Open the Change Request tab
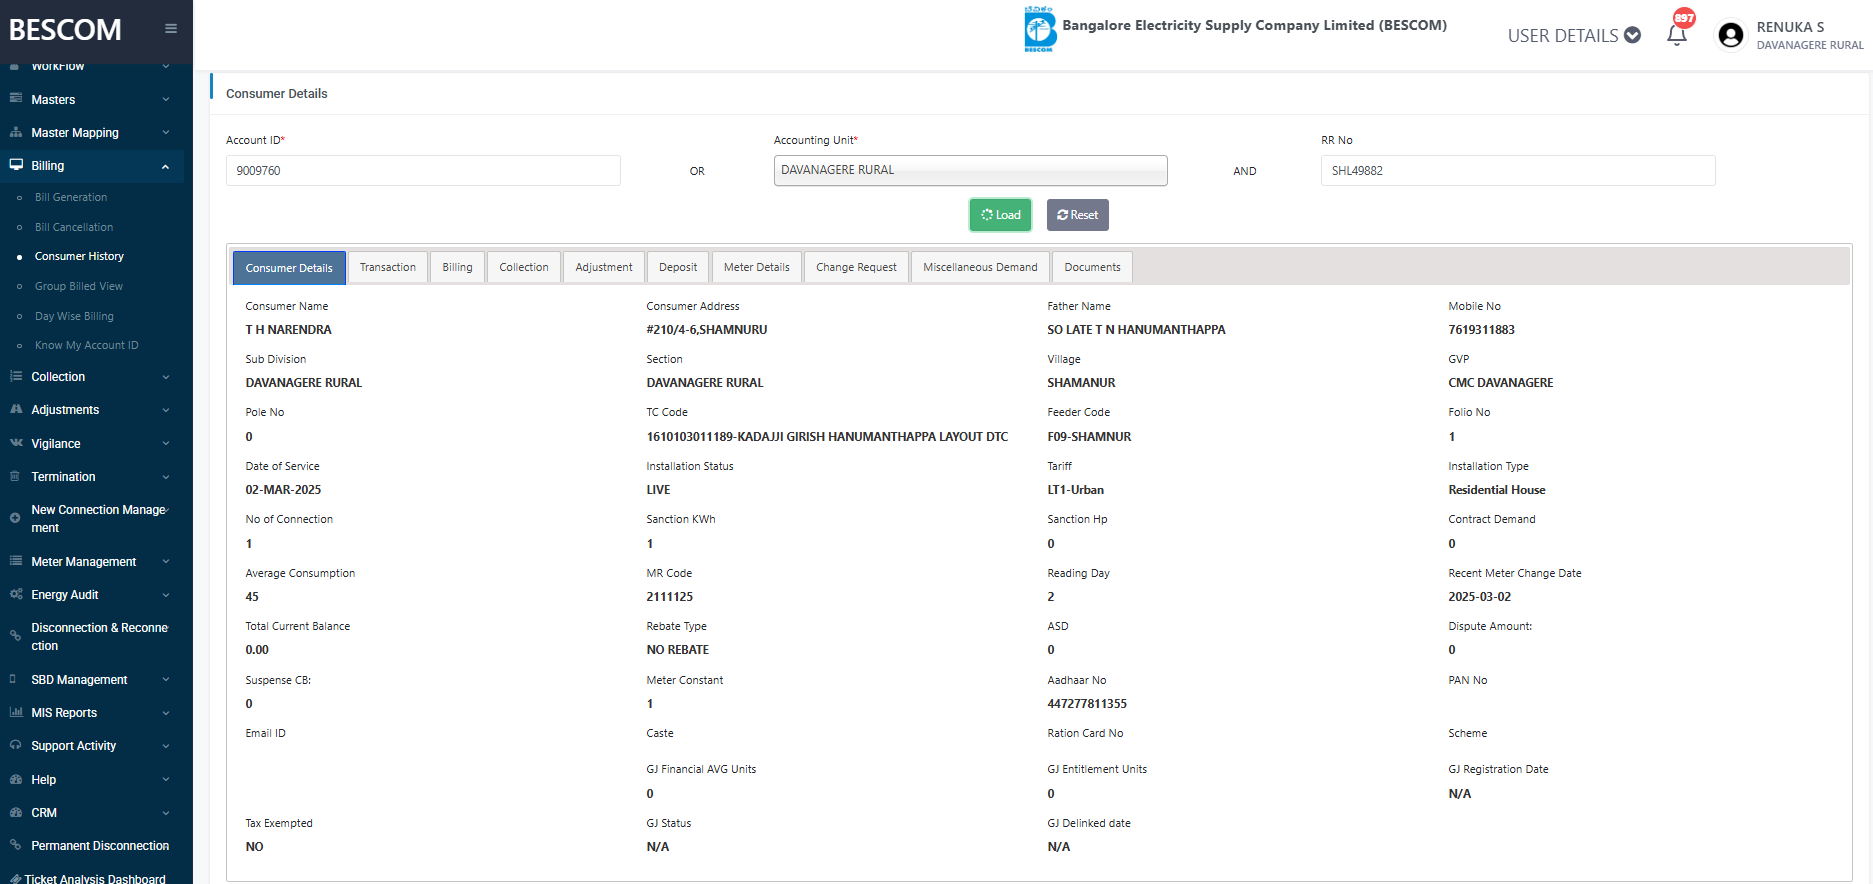 coord(856,267)
